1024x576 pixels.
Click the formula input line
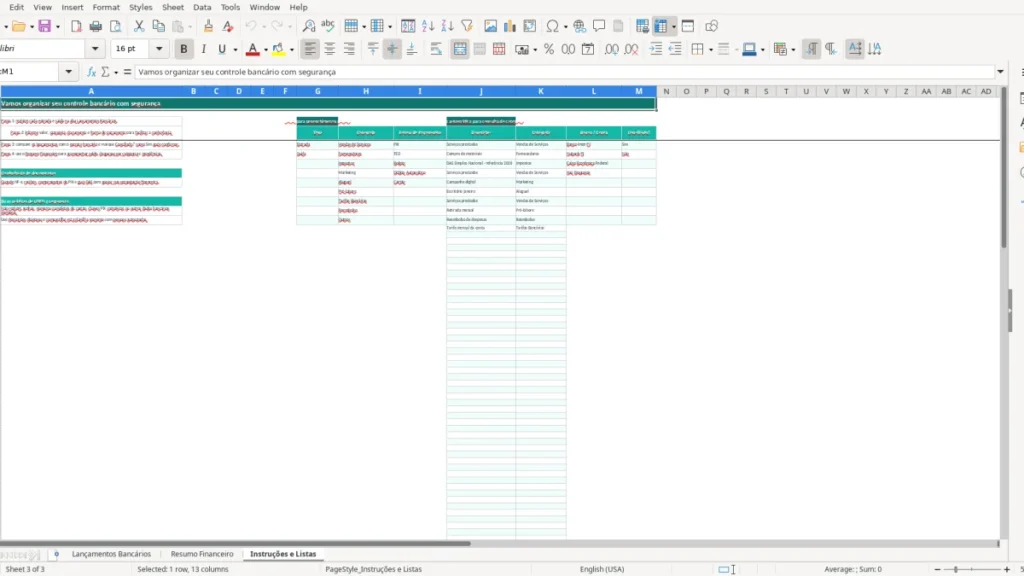[x=564, y=72]
